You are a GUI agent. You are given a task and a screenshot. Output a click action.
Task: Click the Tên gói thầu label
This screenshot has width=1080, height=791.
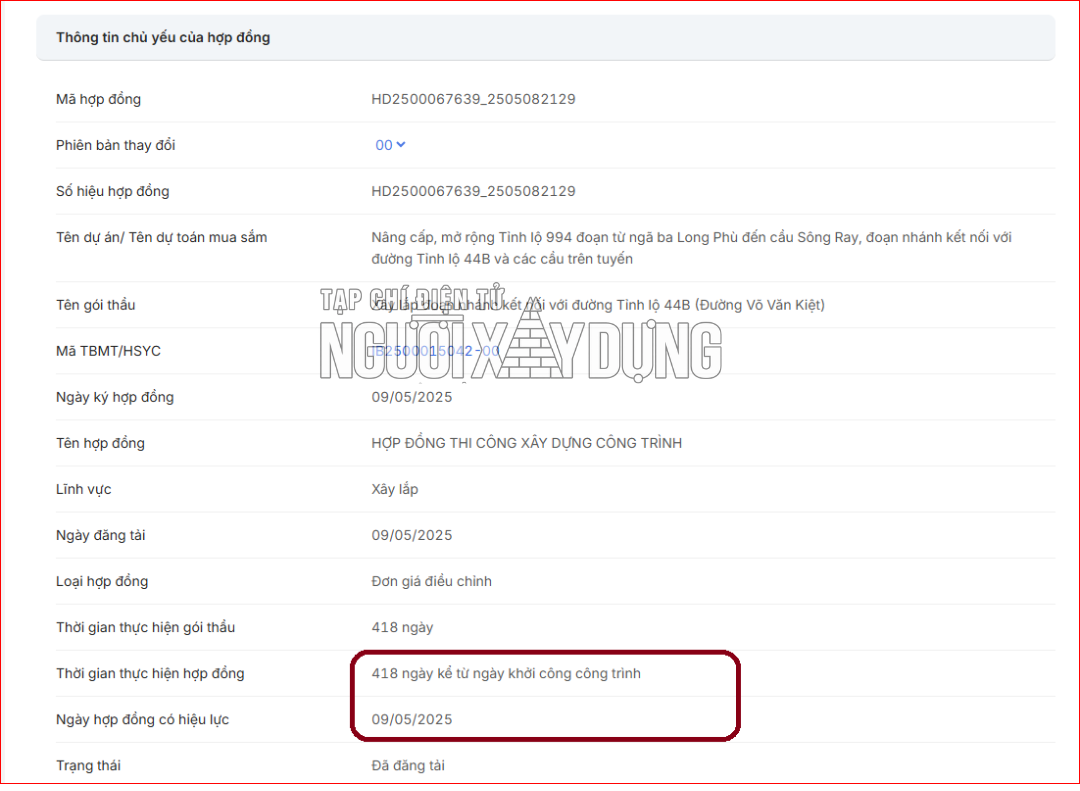pyautogui.click(x=96, y=305)
